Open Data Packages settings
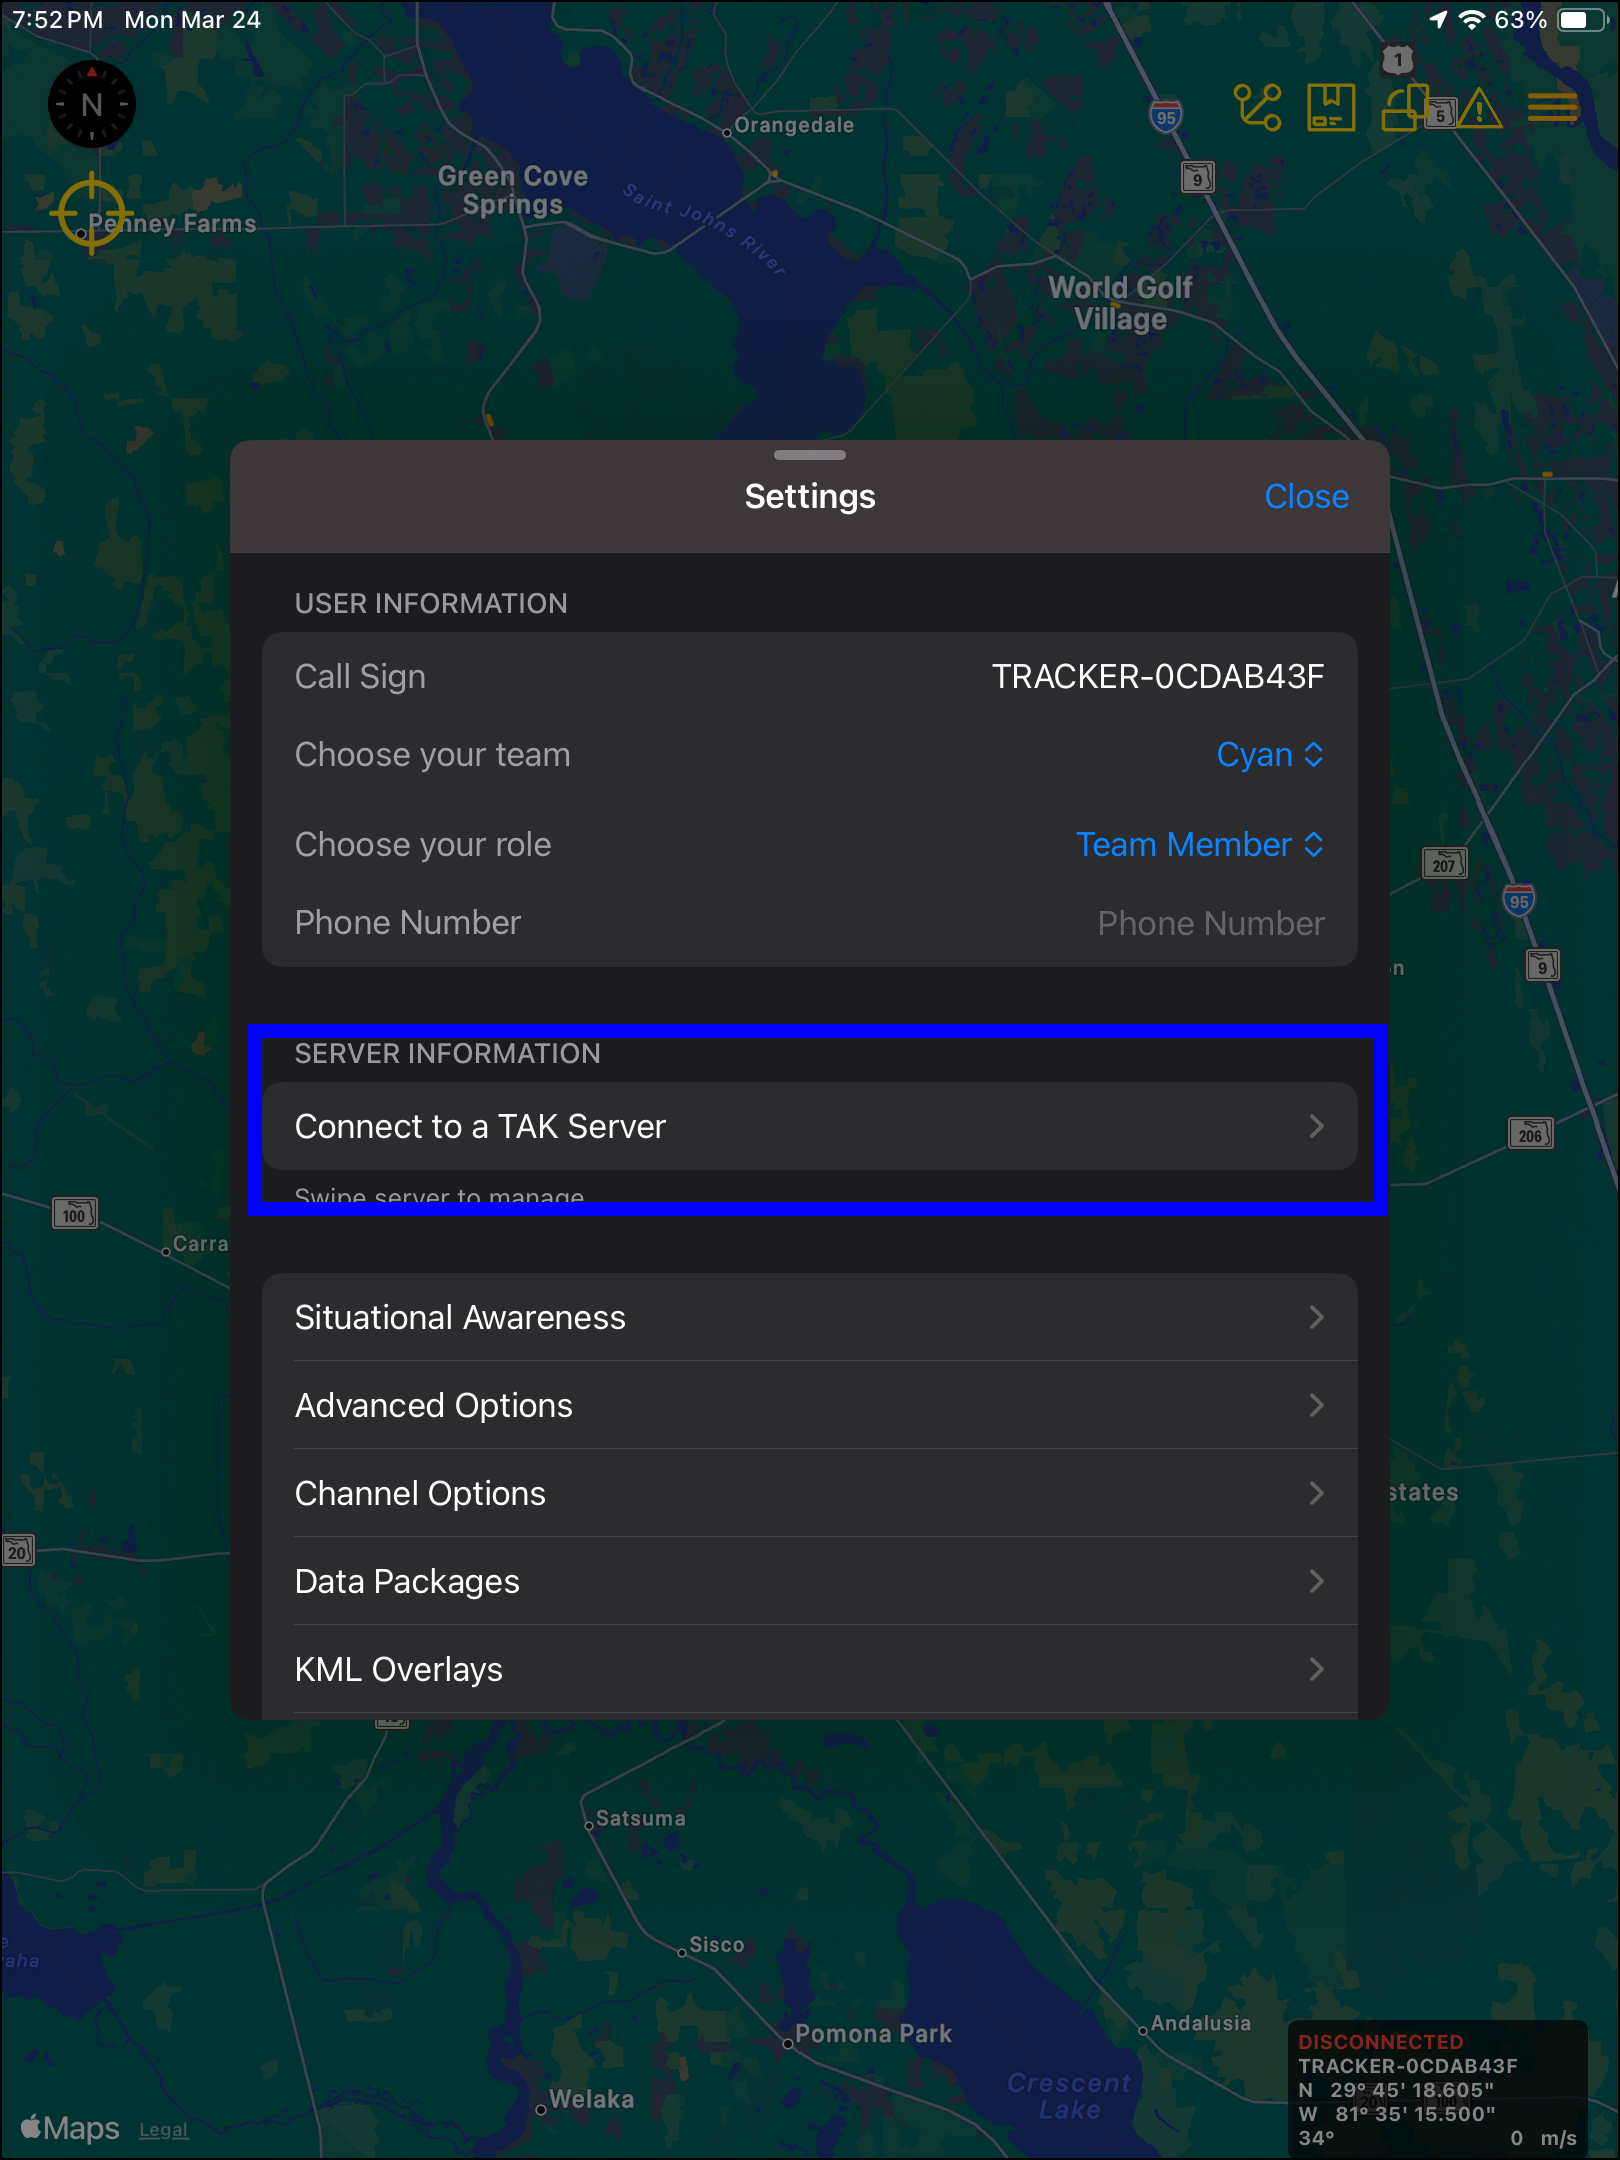The width and height of the screenshot is (1620, 2160). [x=809, y=1582]
